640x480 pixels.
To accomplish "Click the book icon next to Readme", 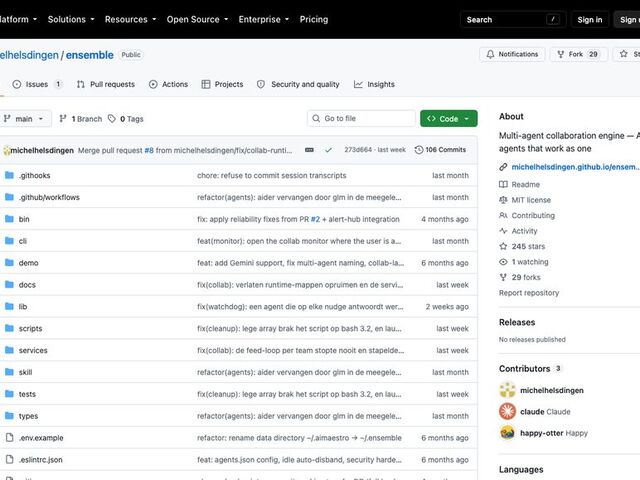I will [503, 184].
